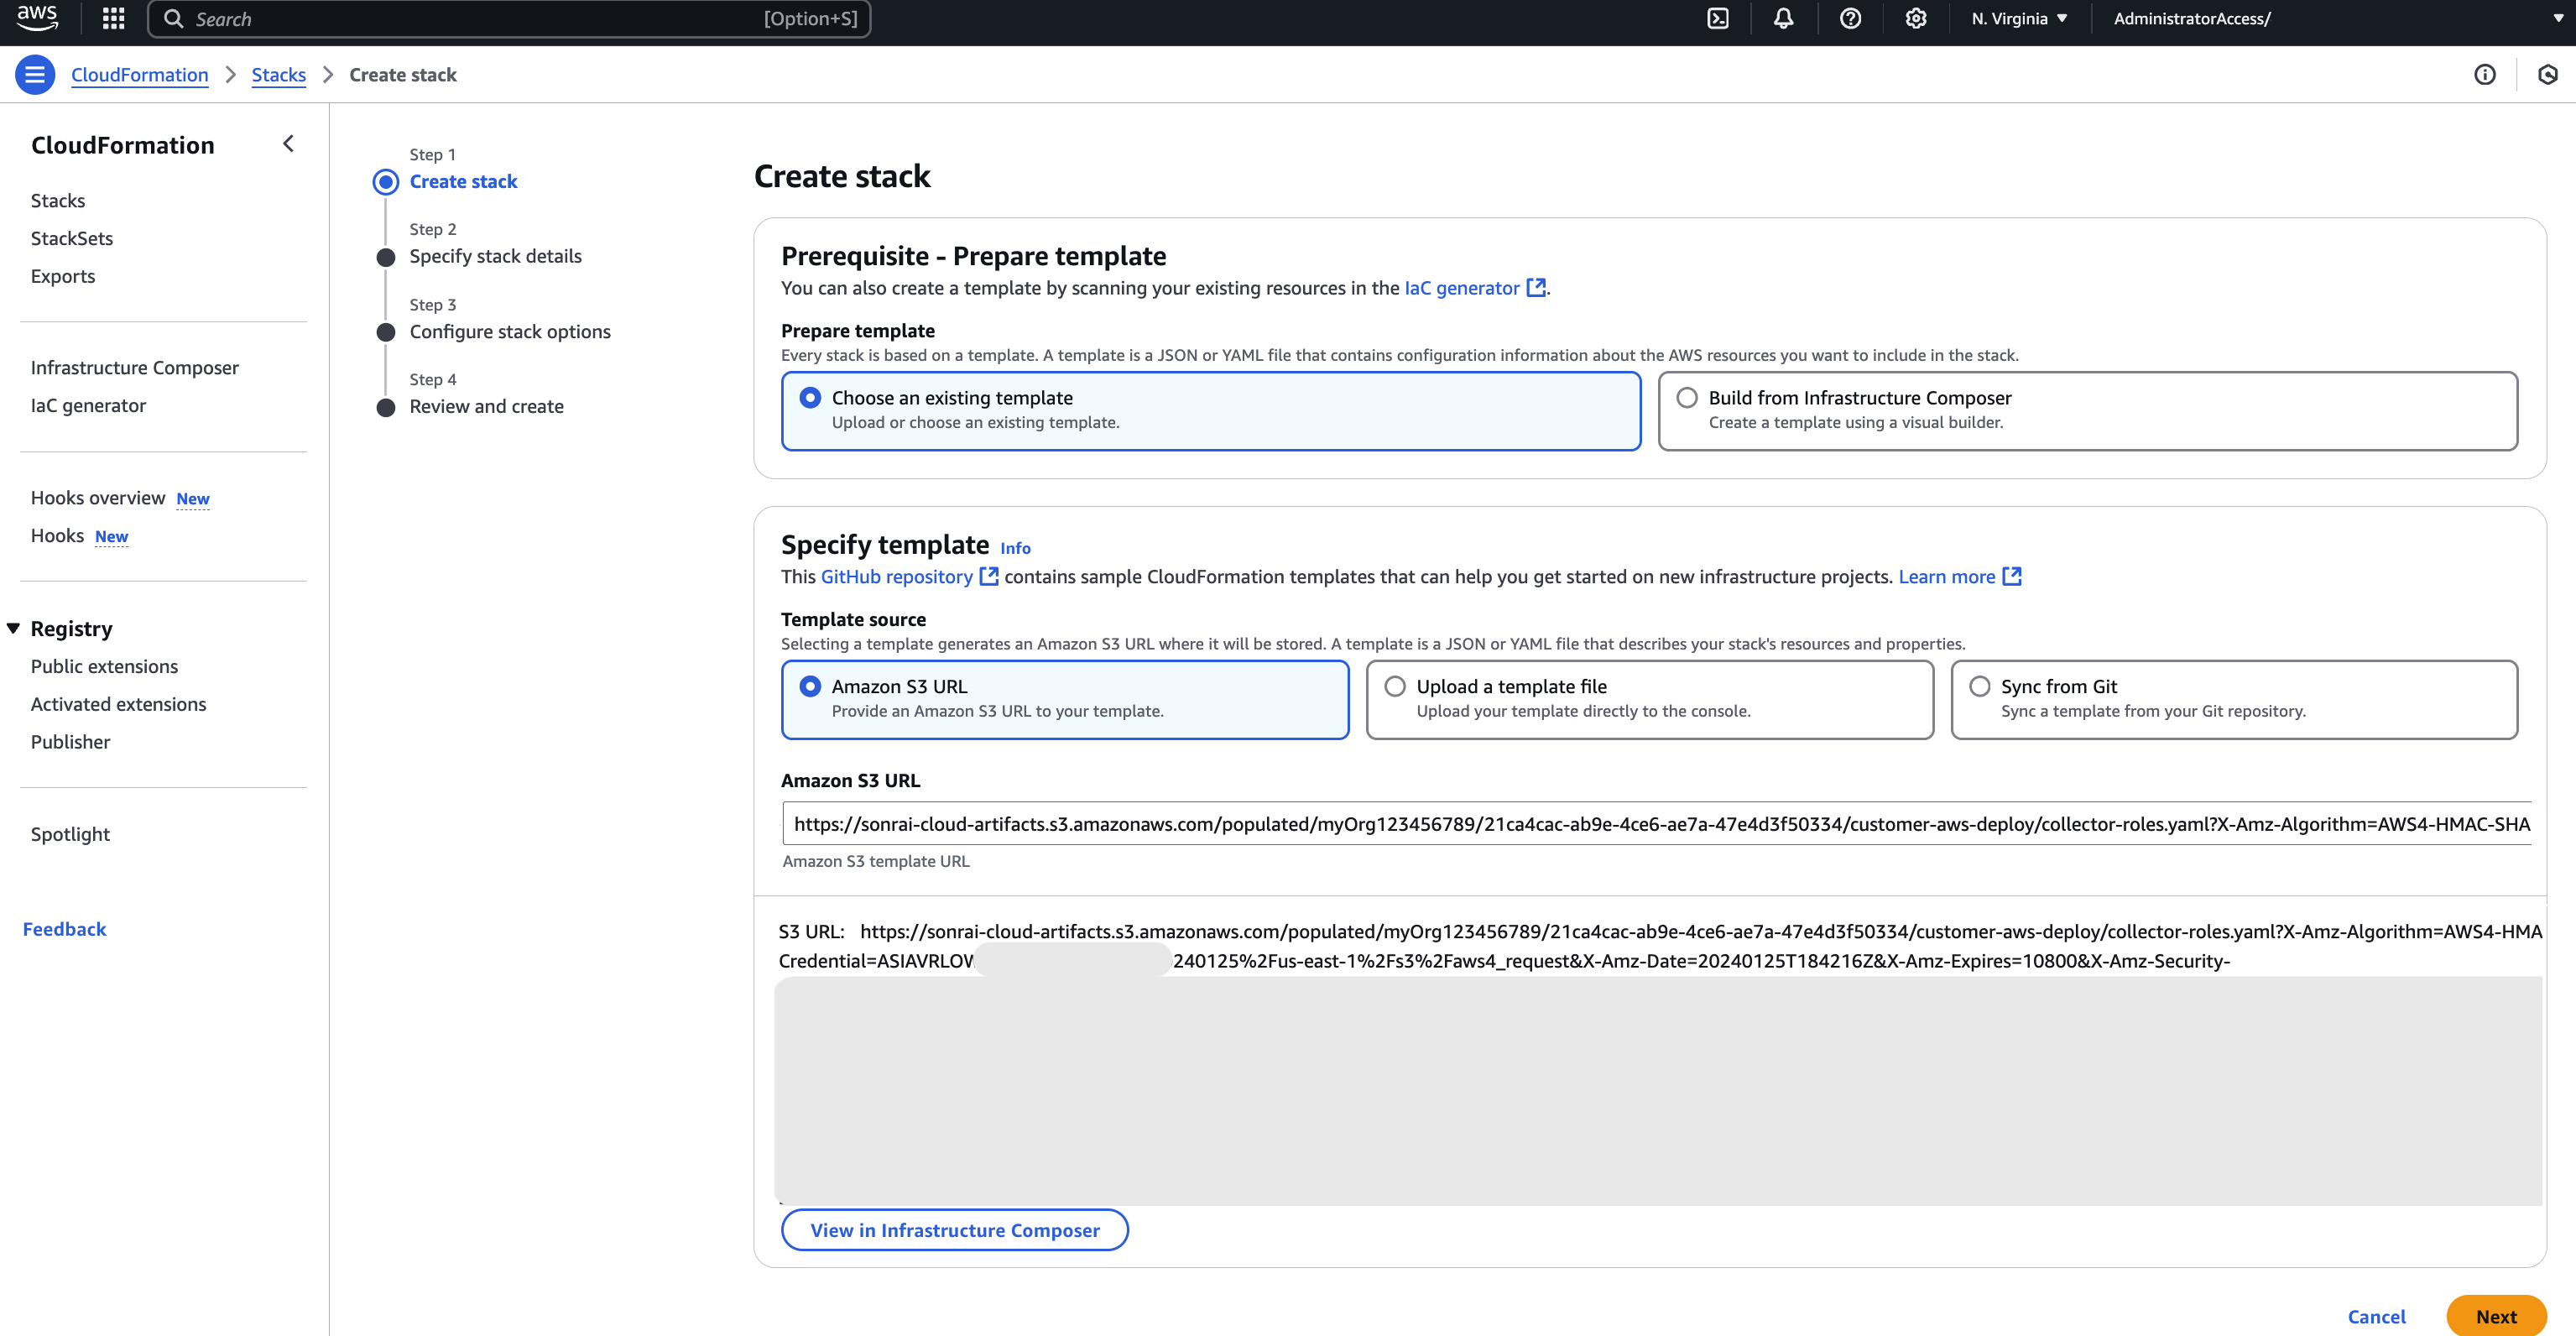The image size is (2576, 1336).
Task: Go to Stacks in the sidebar
Action: tap(58, 201)
